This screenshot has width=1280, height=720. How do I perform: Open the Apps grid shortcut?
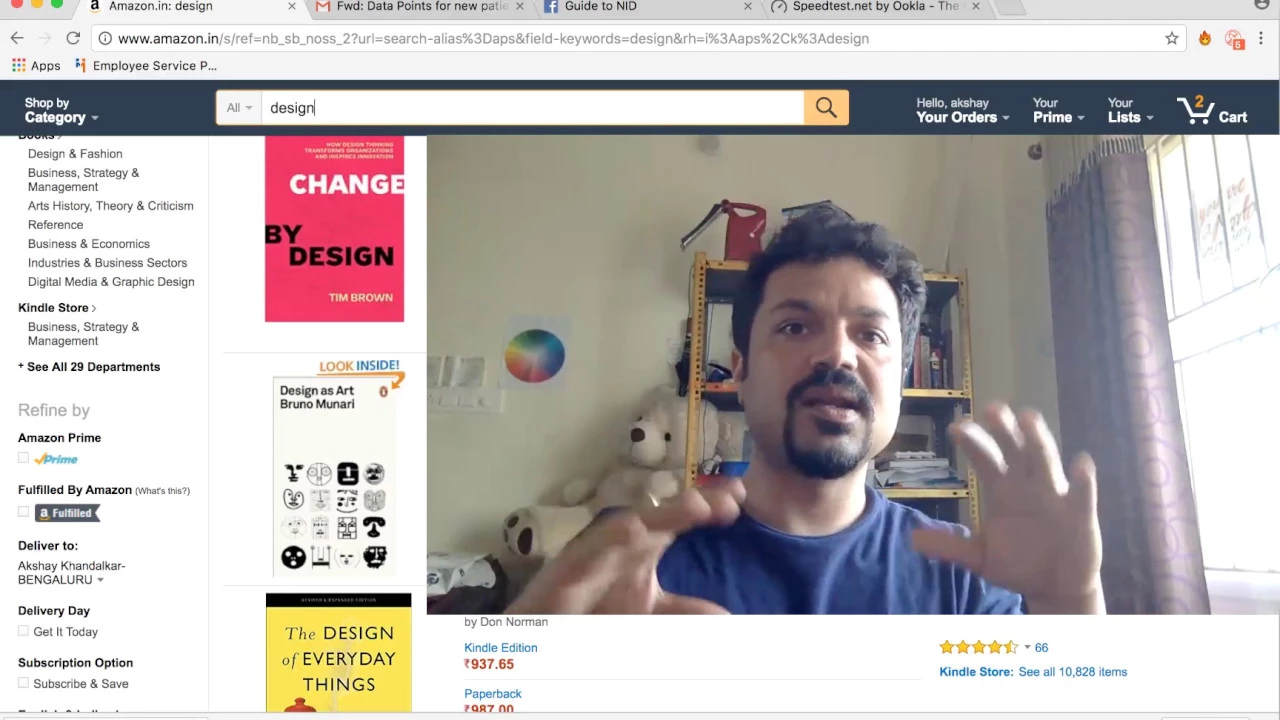(36, 66)
